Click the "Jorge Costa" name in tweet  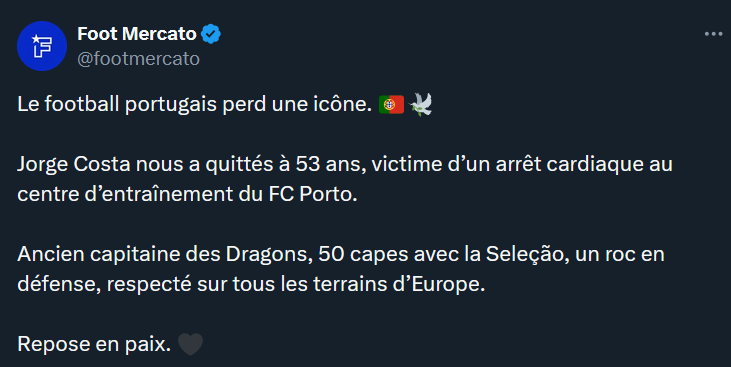tap(74, 165)
